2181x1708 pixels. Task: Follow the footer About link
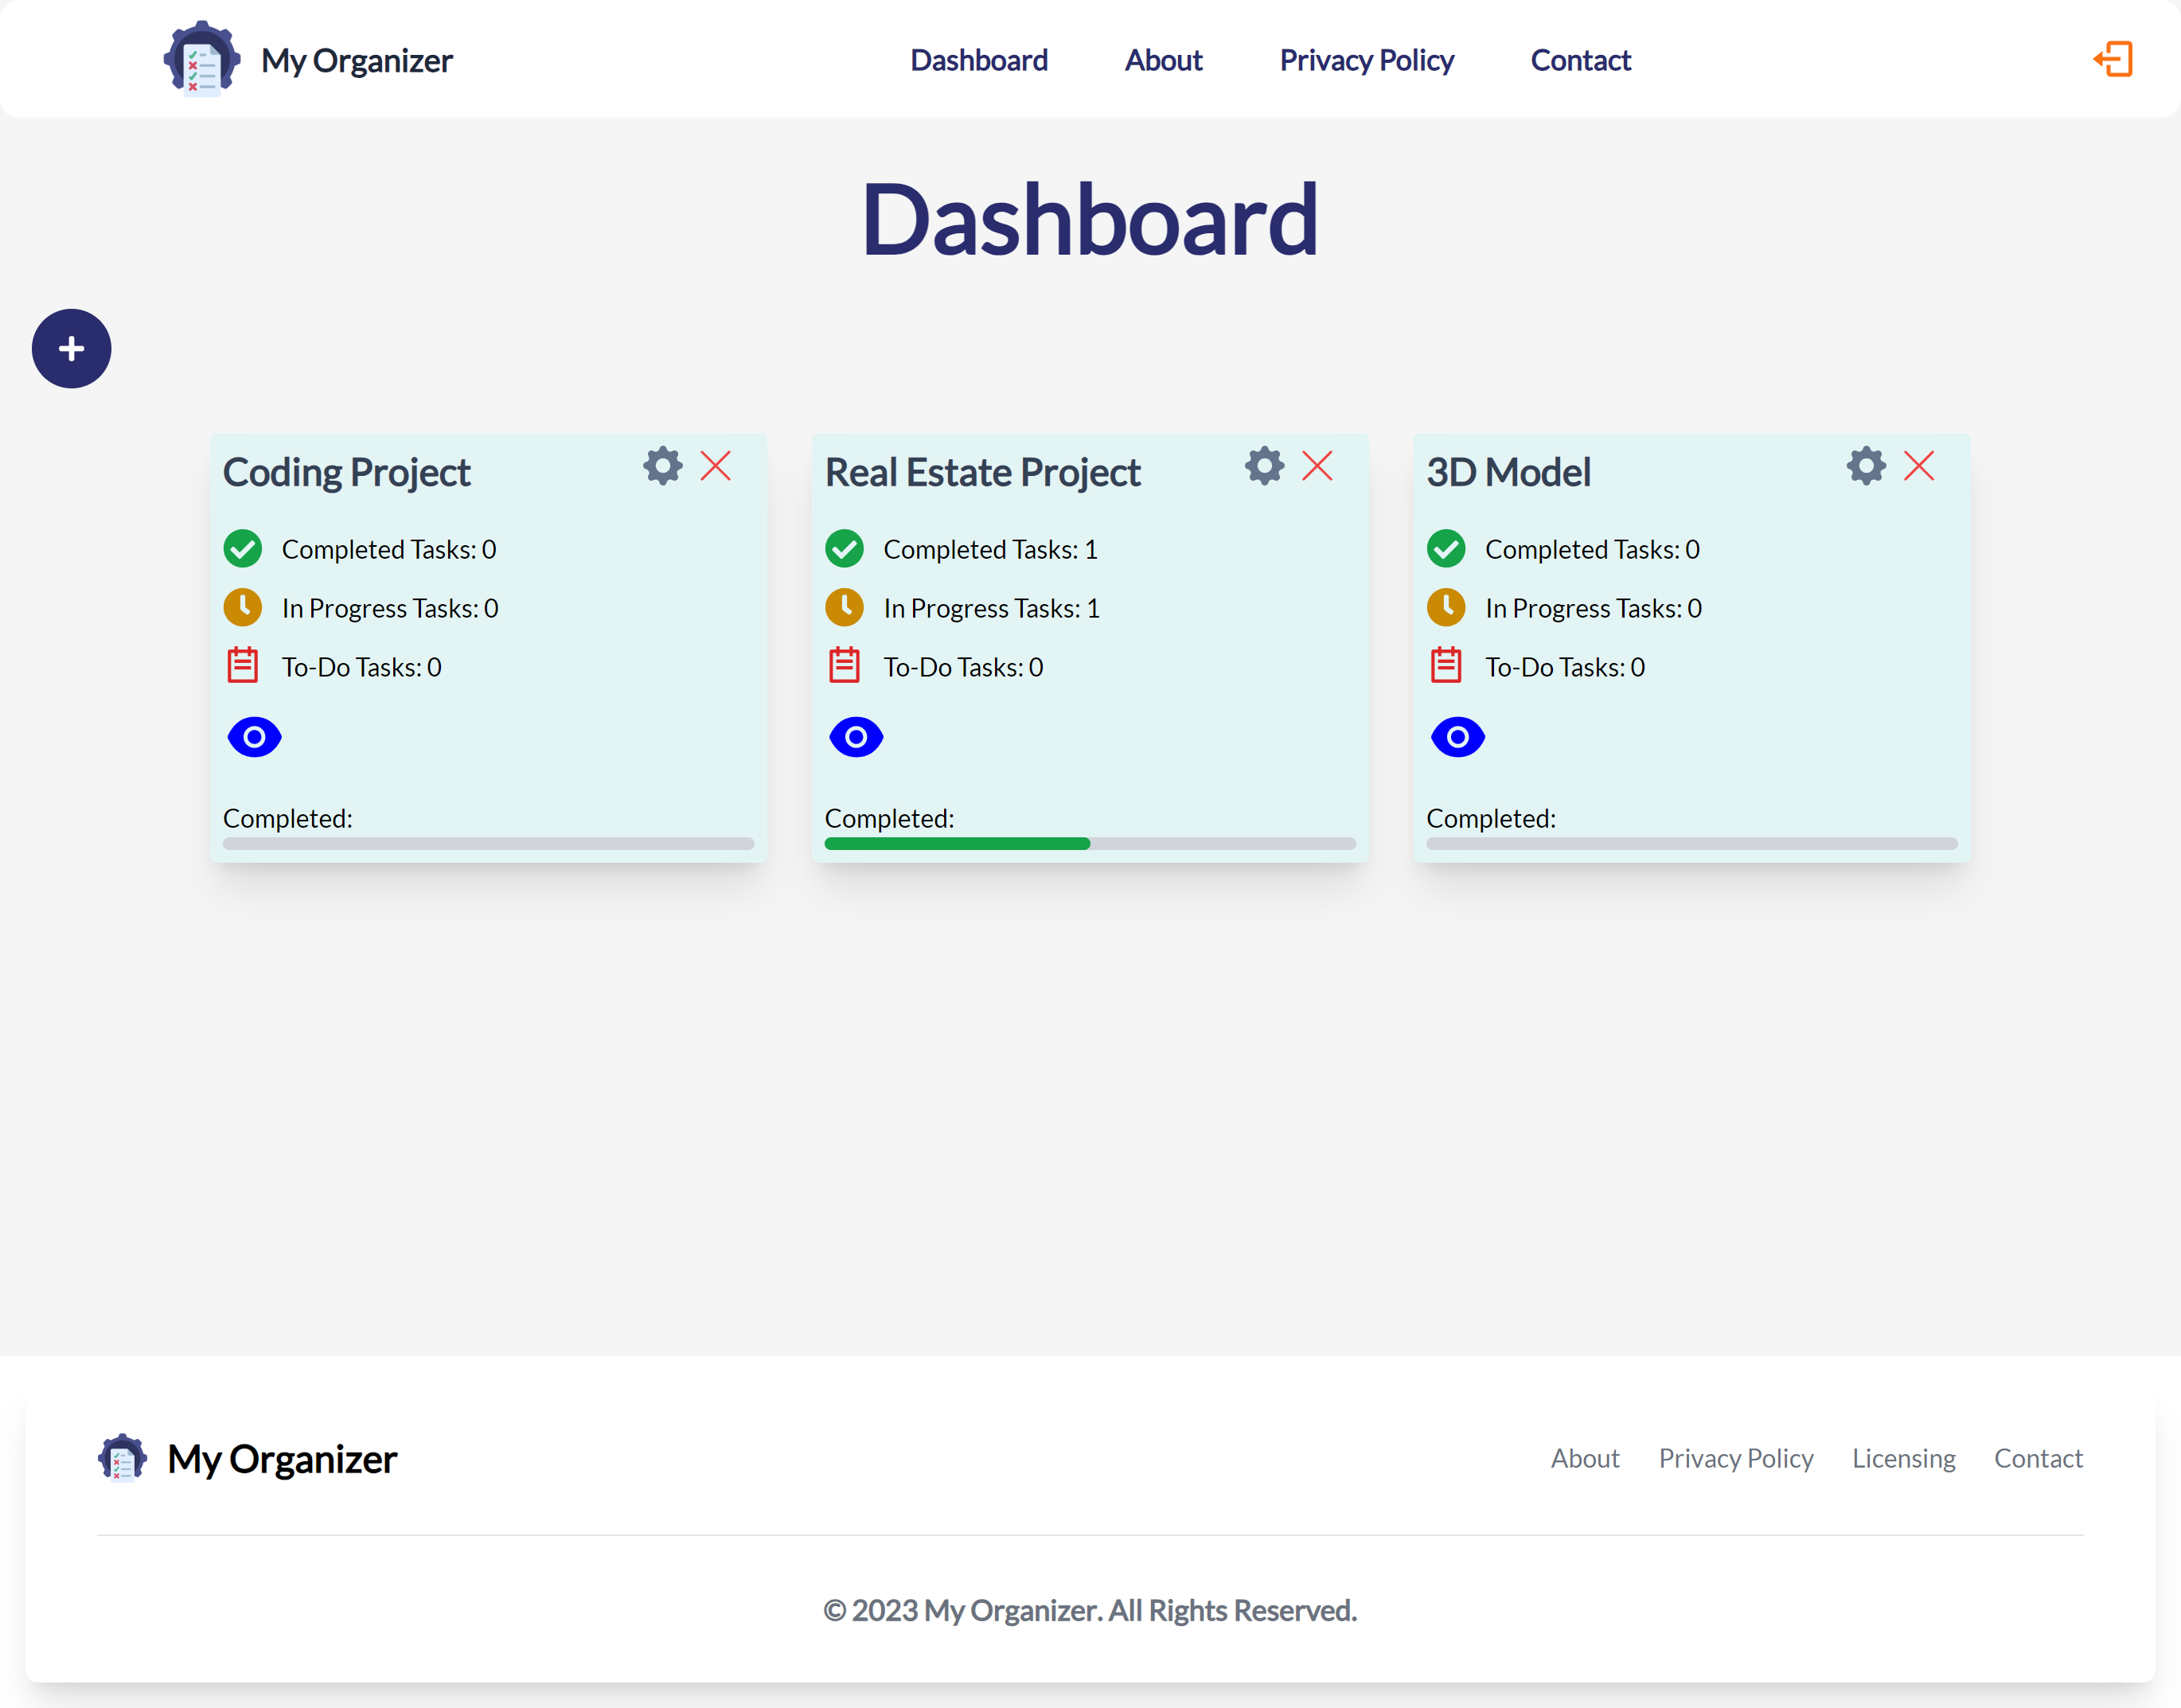1585,1458
